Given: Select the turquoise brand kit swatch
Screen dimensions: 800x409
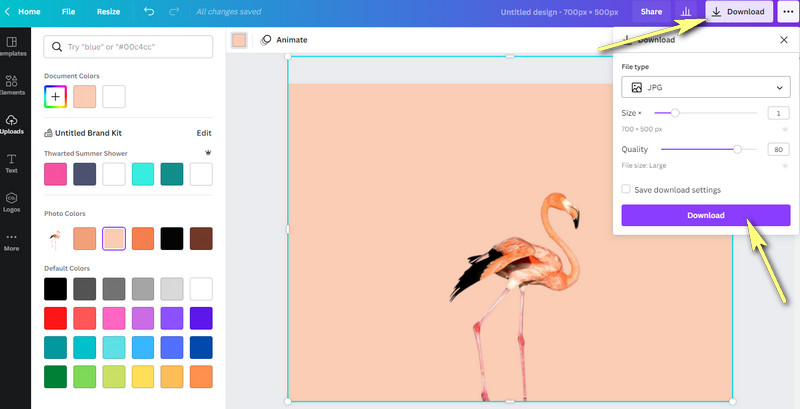Looking at the screenshot, I should point(143,174).
